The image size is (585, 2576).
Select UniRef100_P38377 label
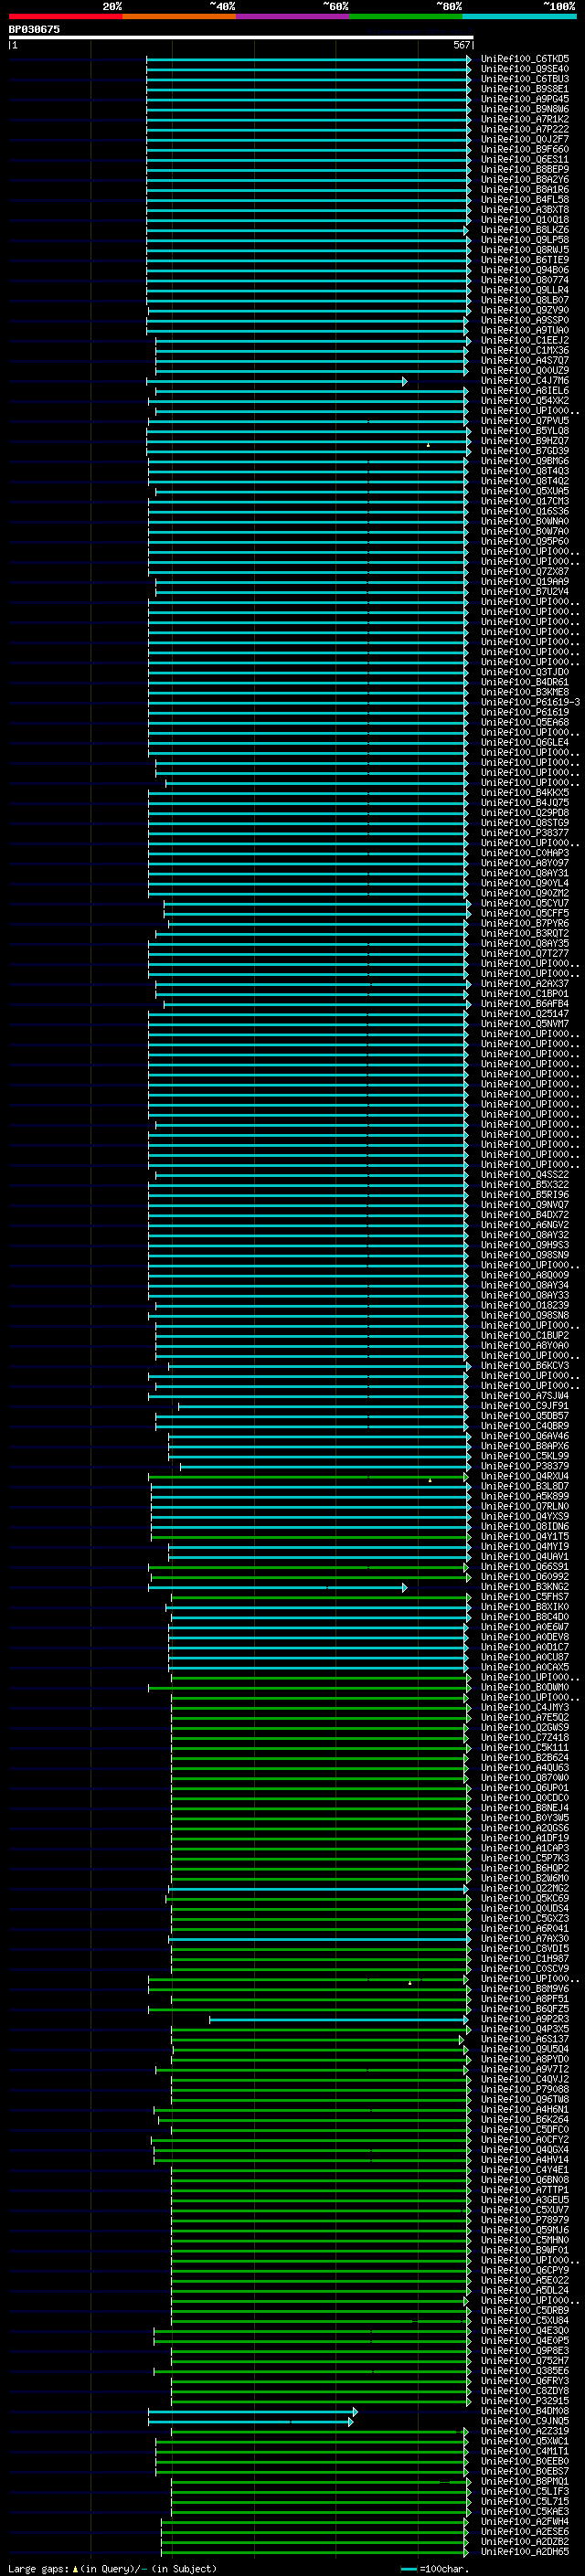pos(525,833)
